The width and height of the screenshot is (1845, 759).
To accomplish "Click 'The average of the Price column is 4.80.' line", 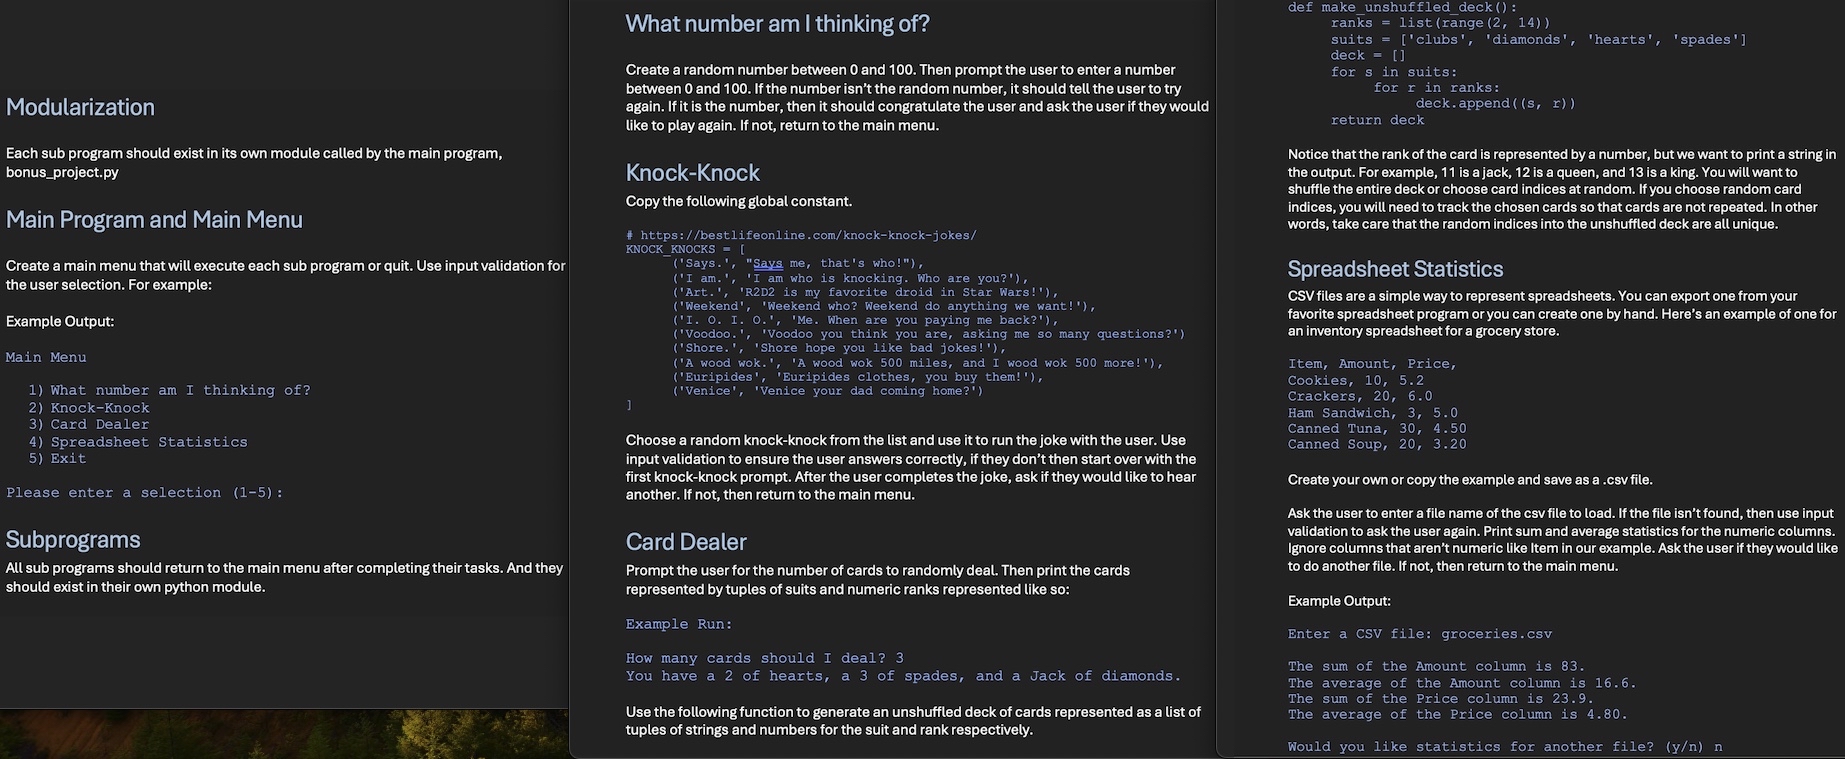I will pyautogui.click(x=1458, y=715).
